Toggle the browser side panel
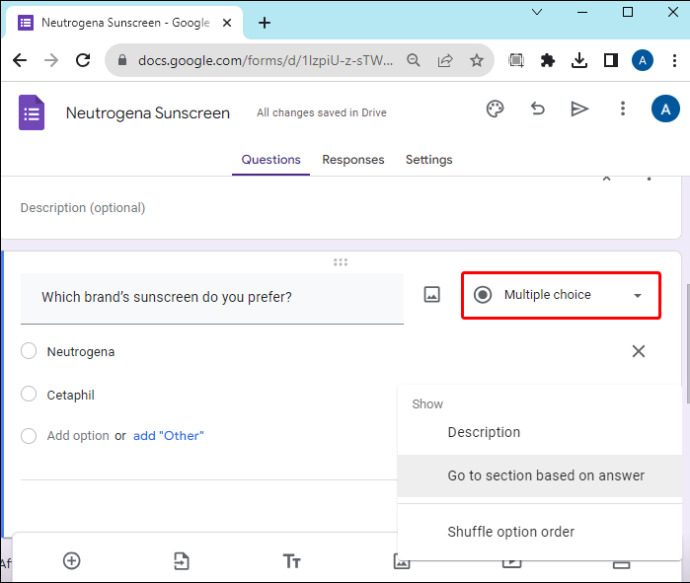The image size is (690, 583). point(611,60)
